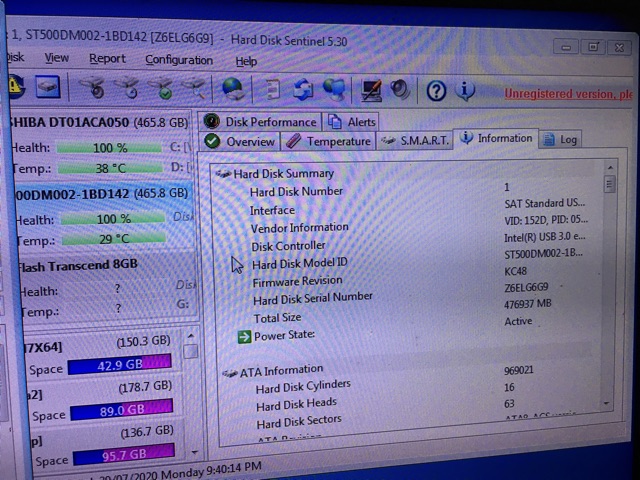
Task: Open the Configuration menu
Action: point(179,60)
